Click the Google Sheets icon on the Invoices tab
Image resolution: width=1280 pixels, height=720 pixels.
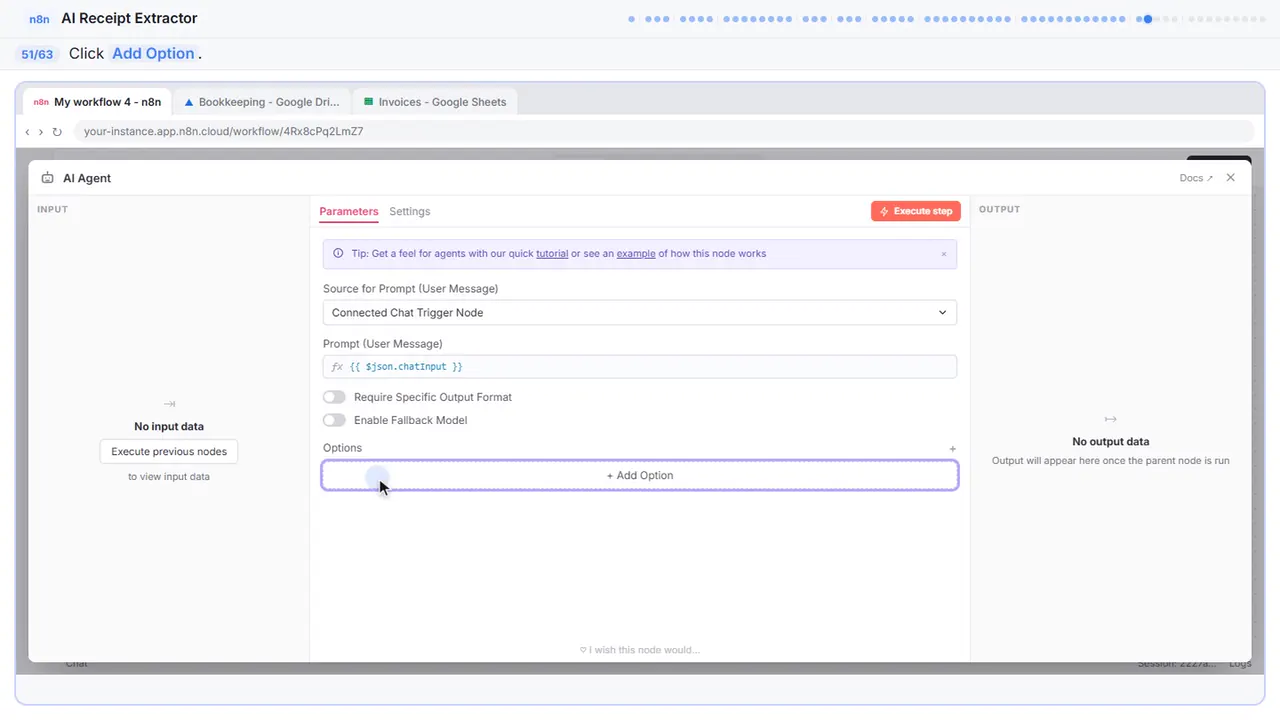click(369, 102)
